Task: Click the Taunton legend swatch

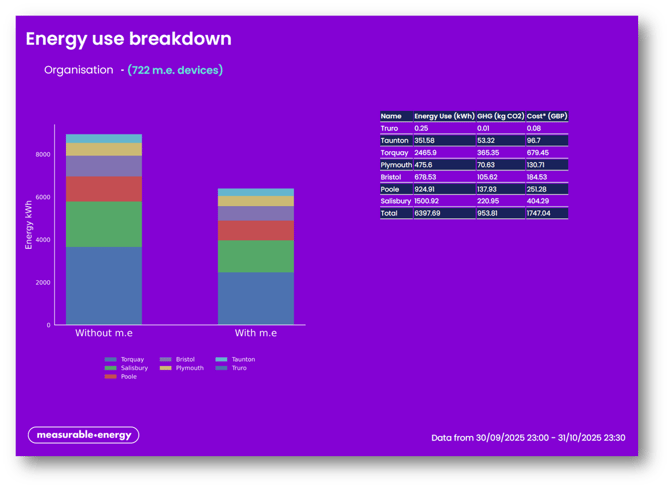Action: 222,359
